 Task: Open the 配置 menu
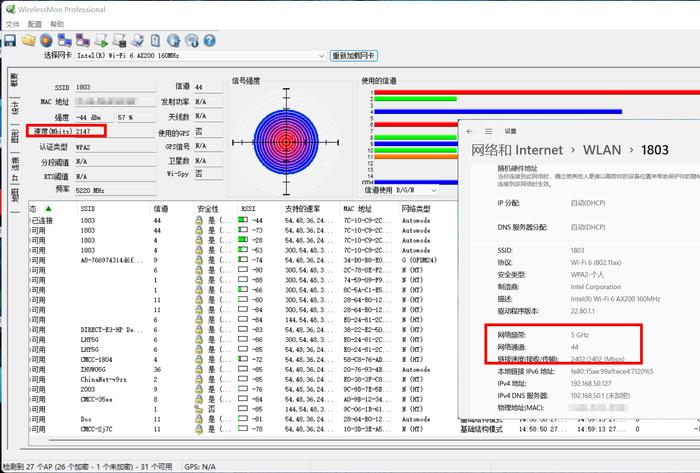tap(34, 24)
